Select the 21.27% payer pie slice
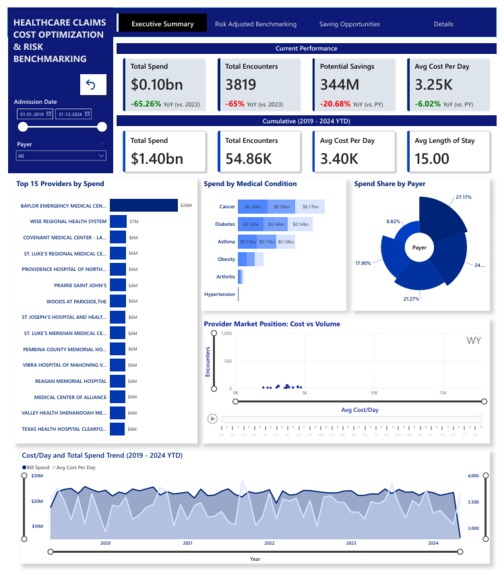 tap(420, 276)
